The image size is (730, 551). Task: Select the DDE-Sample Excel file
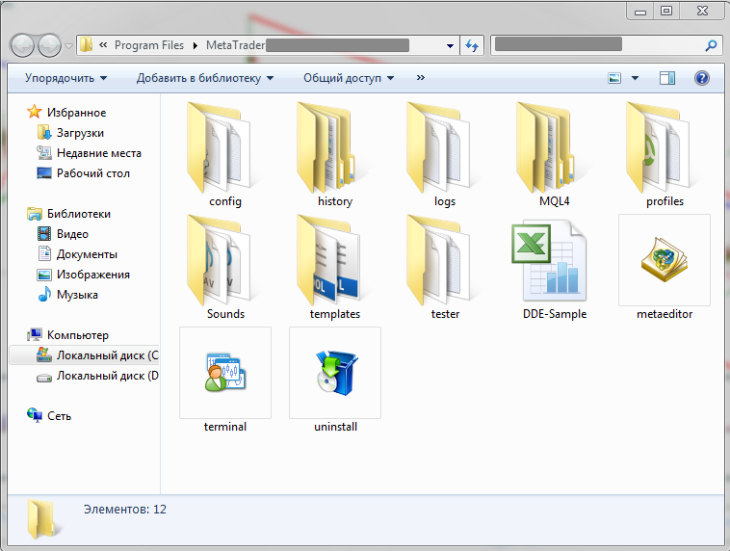554,266
